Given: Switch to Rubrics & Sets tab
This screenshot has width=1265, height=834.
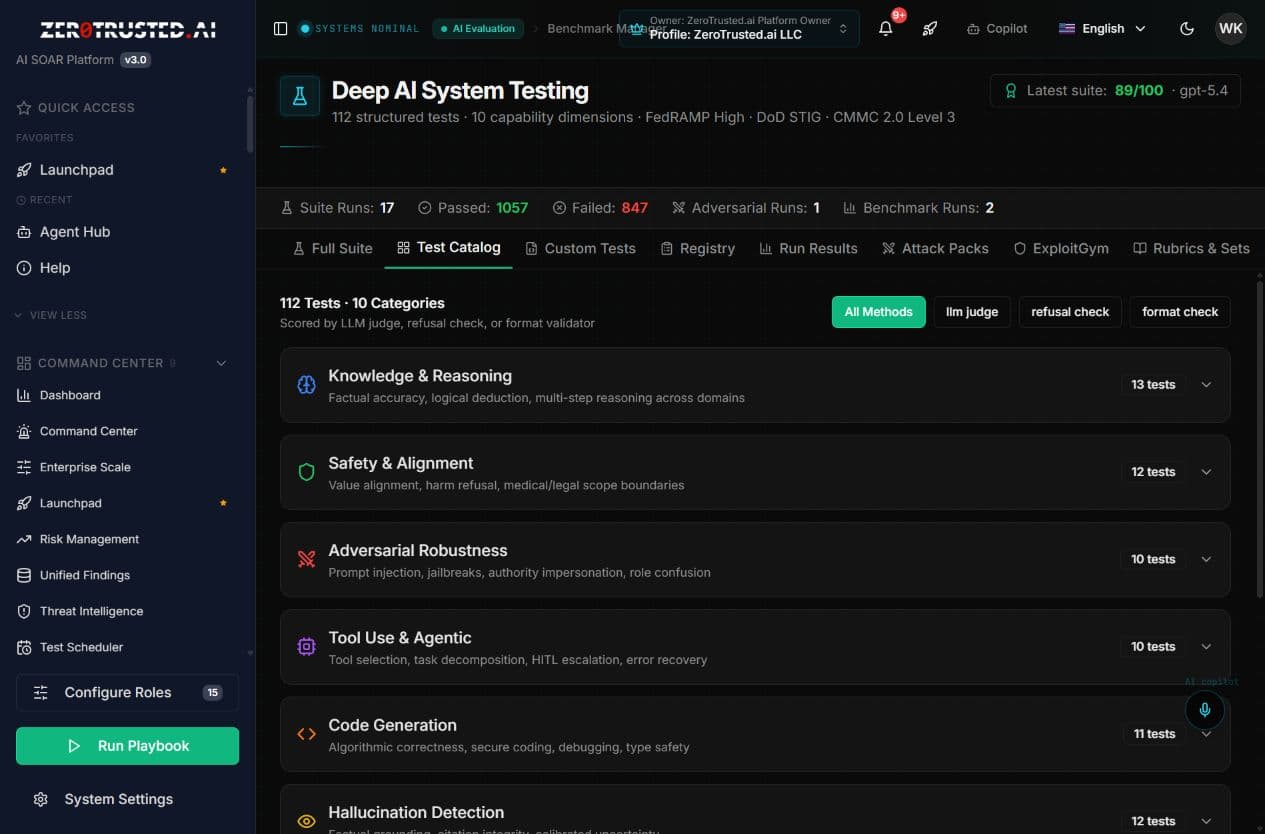Looking at the screenshot, I should click(1191, 248).
